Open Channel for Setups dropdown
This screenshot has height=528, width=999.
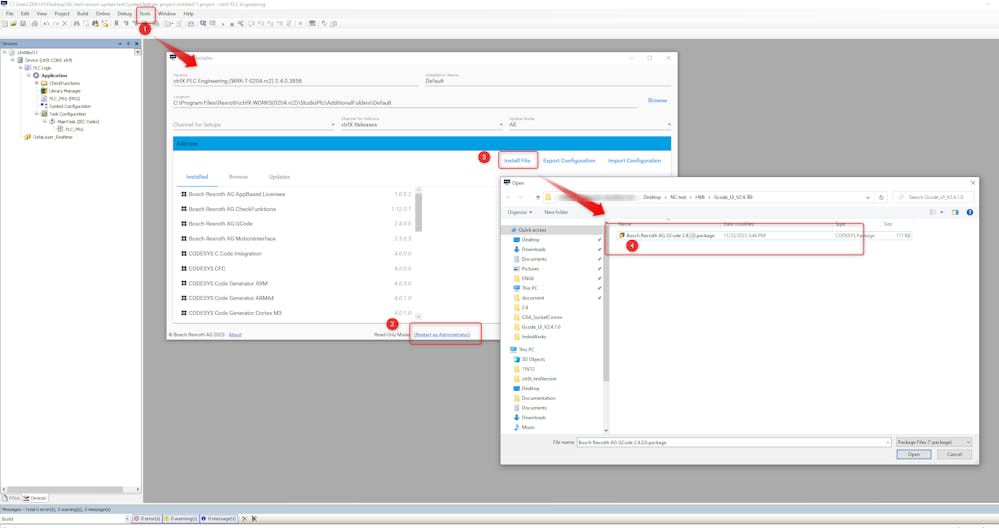254,124
